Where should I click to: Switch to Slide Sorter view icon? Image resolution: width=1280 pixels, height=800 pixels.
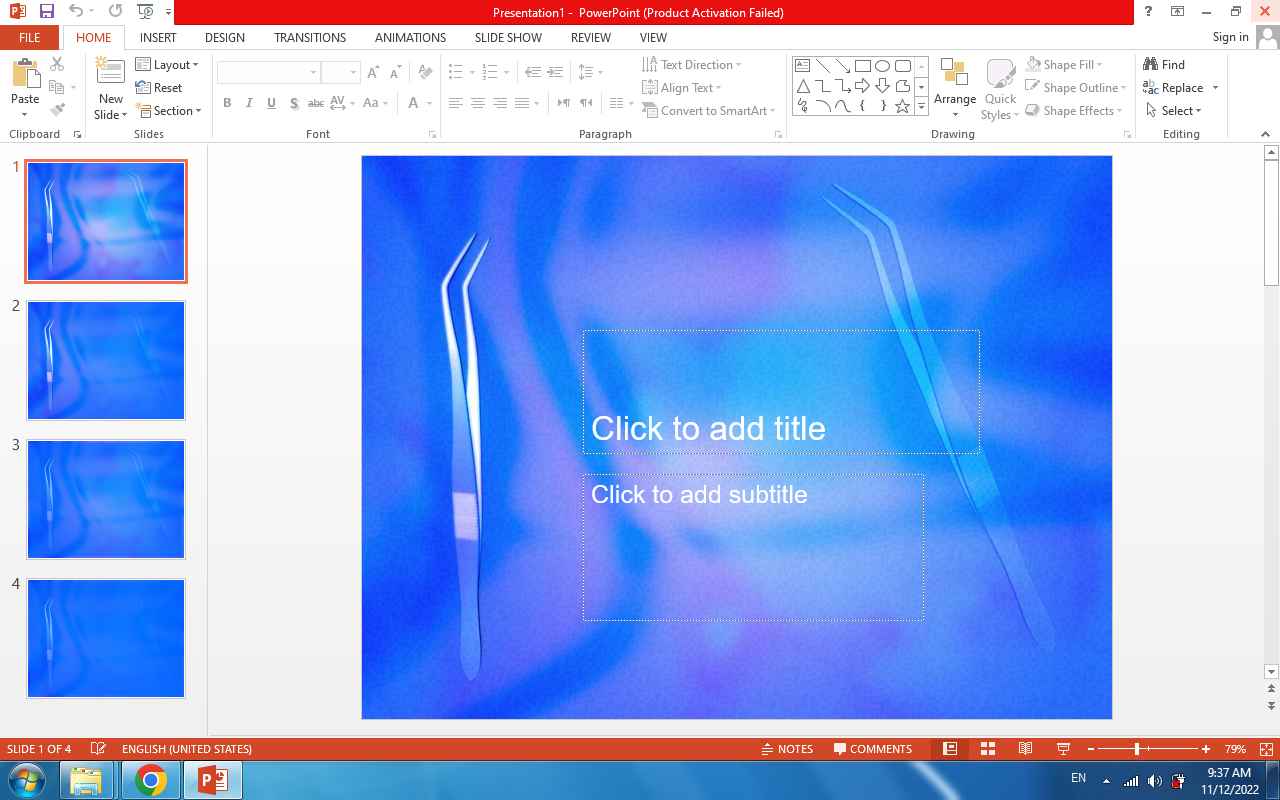(x=987, y=749)
